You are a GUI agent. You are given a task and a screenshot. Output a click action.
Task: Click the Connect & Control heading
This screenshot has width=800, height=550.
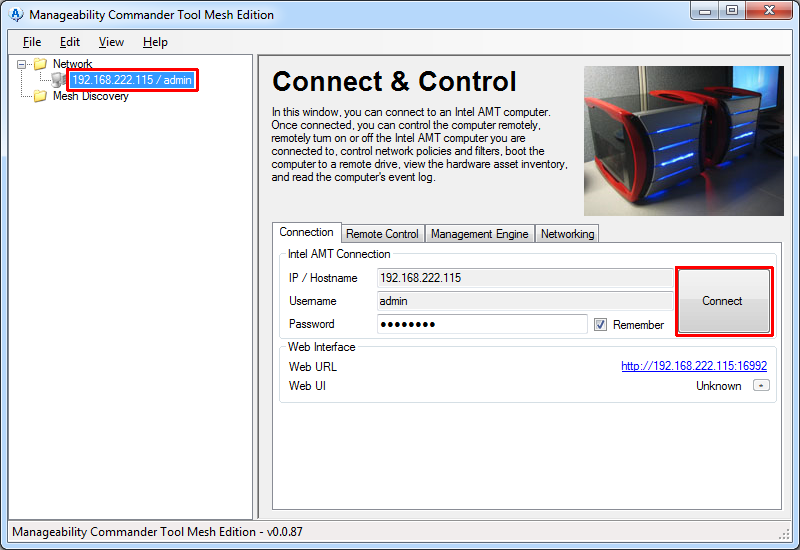pos(394,82)
